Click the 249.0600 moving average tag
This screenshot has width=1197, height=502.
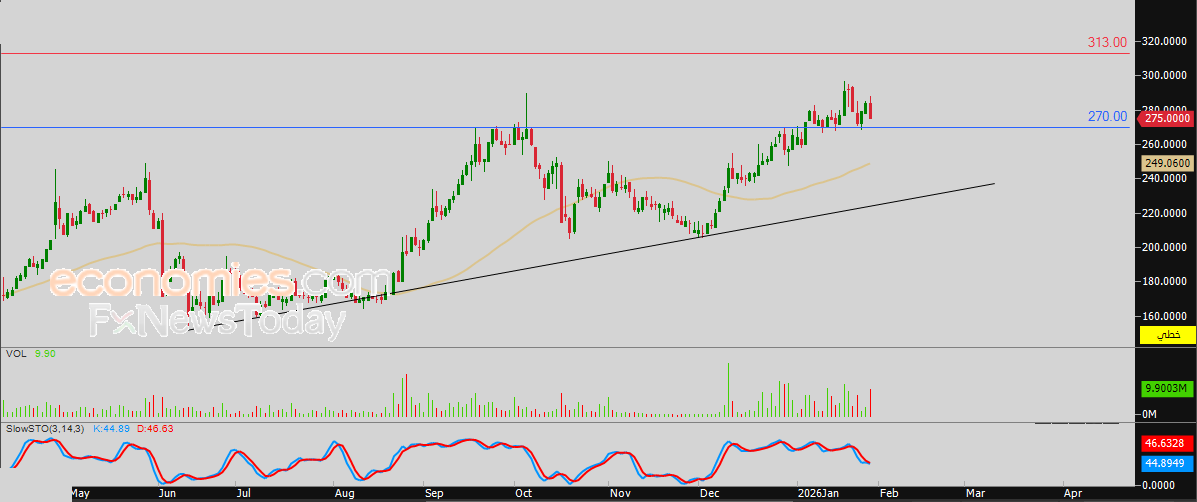pos(1166,162)
